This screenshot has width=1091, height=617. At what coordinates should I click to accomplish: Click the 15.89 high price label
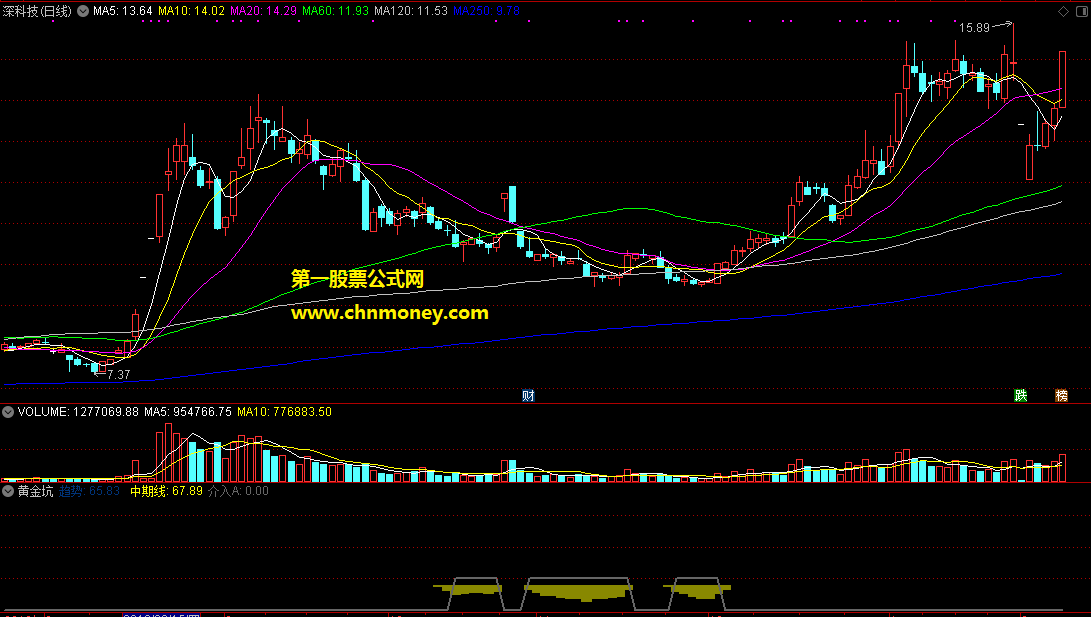click(x=974, y=28)
